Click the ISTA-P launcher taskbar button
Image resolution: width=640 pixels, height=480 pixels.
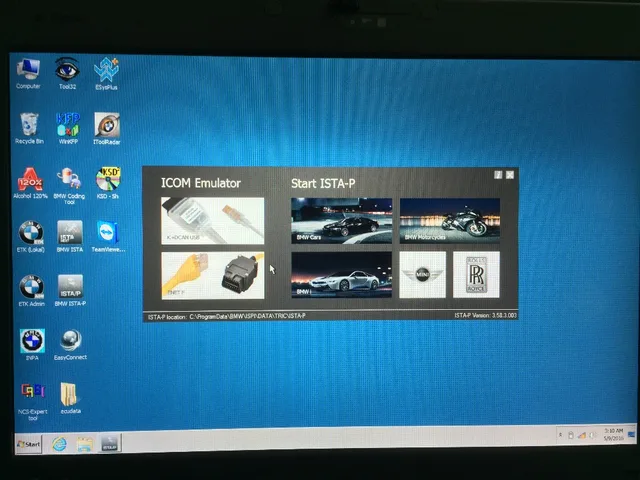[x=109, y=443]
